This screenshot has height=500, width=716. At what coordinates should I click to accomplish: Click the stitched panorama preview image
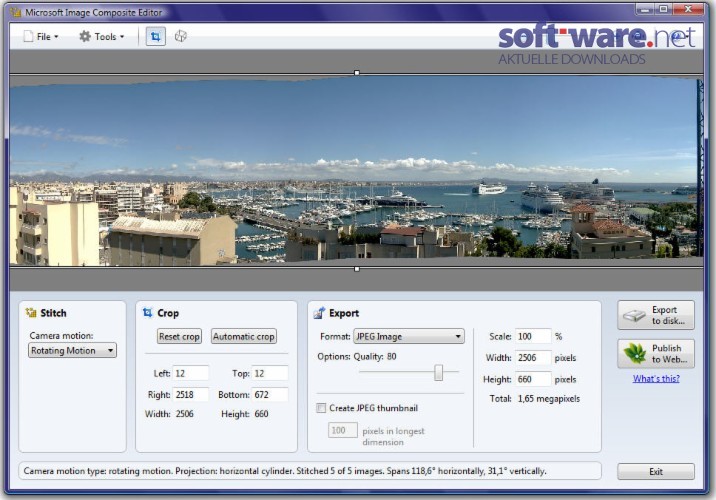[356, 171]
